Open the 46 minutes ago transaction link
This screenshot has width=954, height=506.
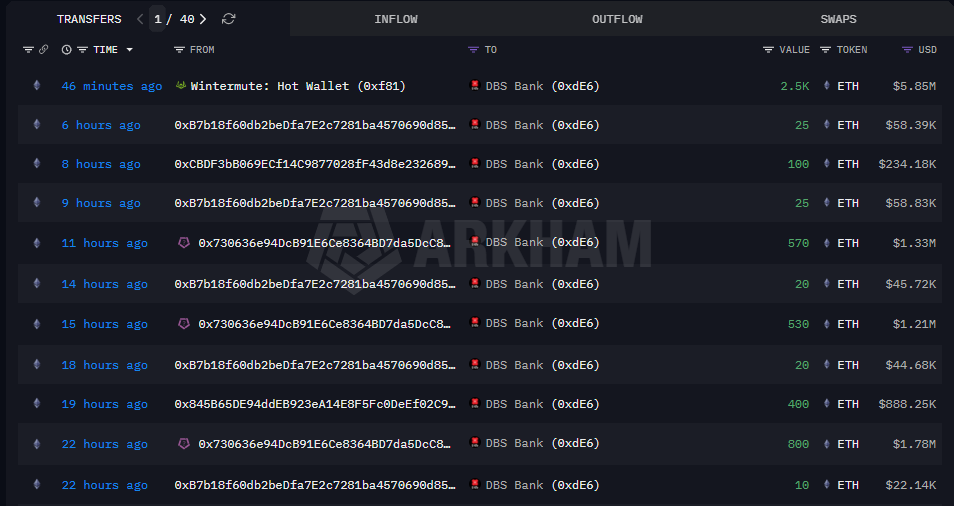(x=112, y=86)
